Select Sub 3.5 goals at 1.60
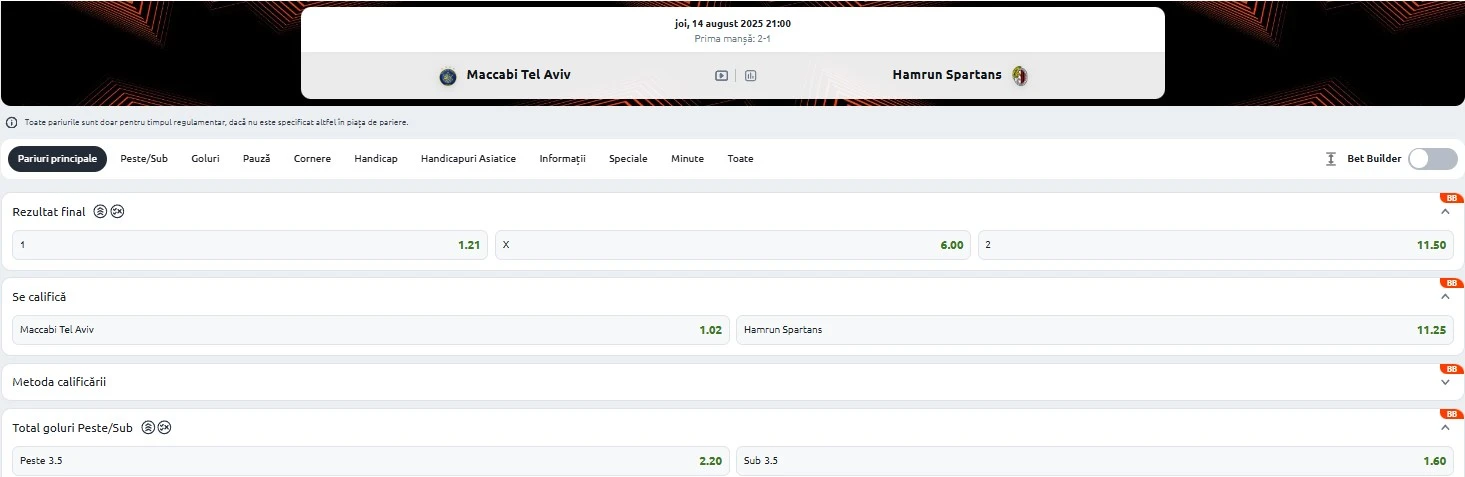Screen dimensions: 1465x477 1095,461
